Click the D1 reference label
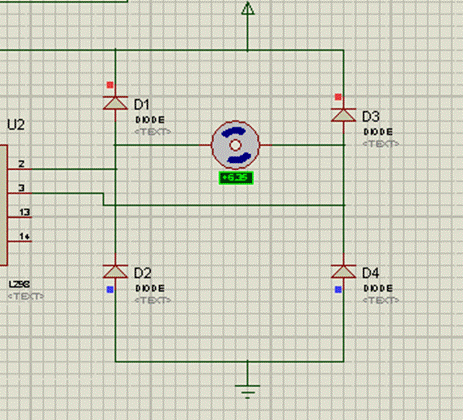 [142, 105]
